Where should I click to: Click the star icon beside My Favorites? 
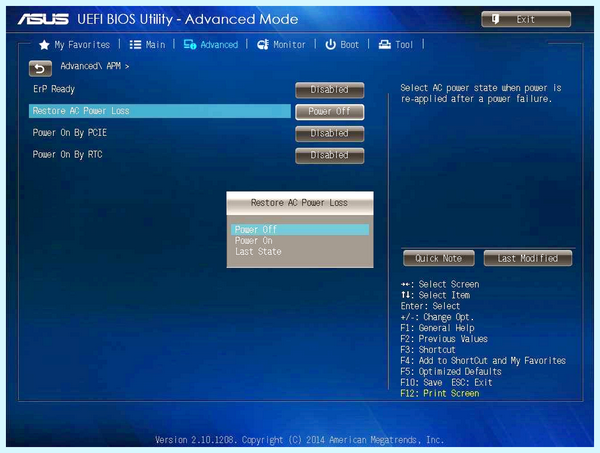point(44,45)
